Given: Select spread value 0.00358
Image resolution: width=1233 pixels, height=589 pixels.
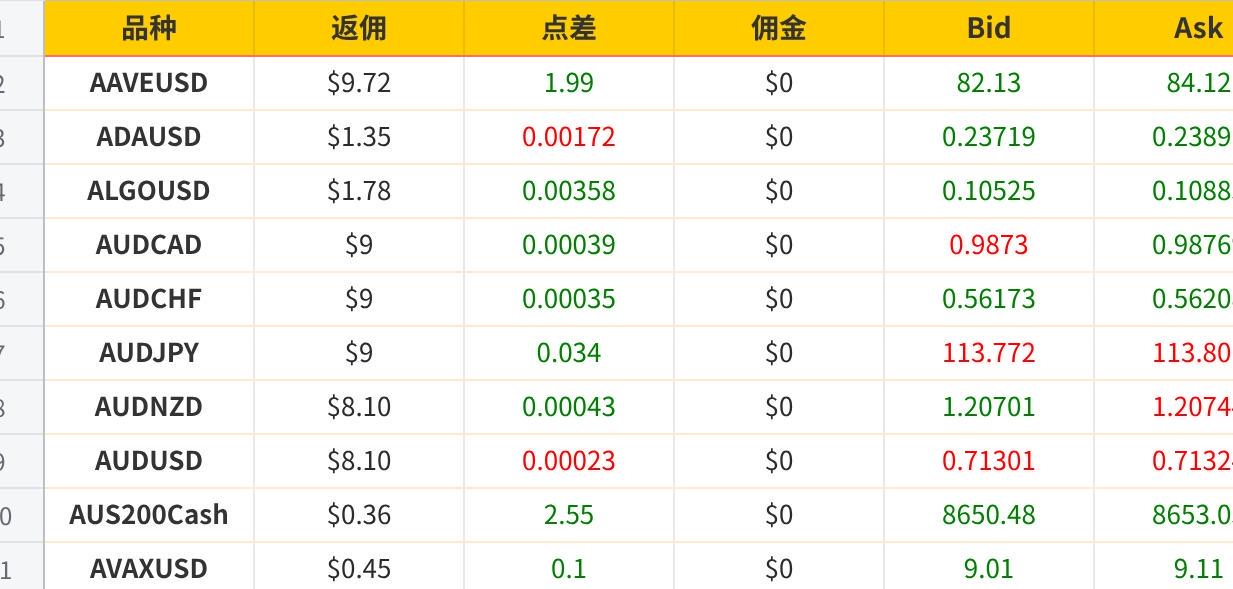Looking at the screenshot, I should pos(569,191).
